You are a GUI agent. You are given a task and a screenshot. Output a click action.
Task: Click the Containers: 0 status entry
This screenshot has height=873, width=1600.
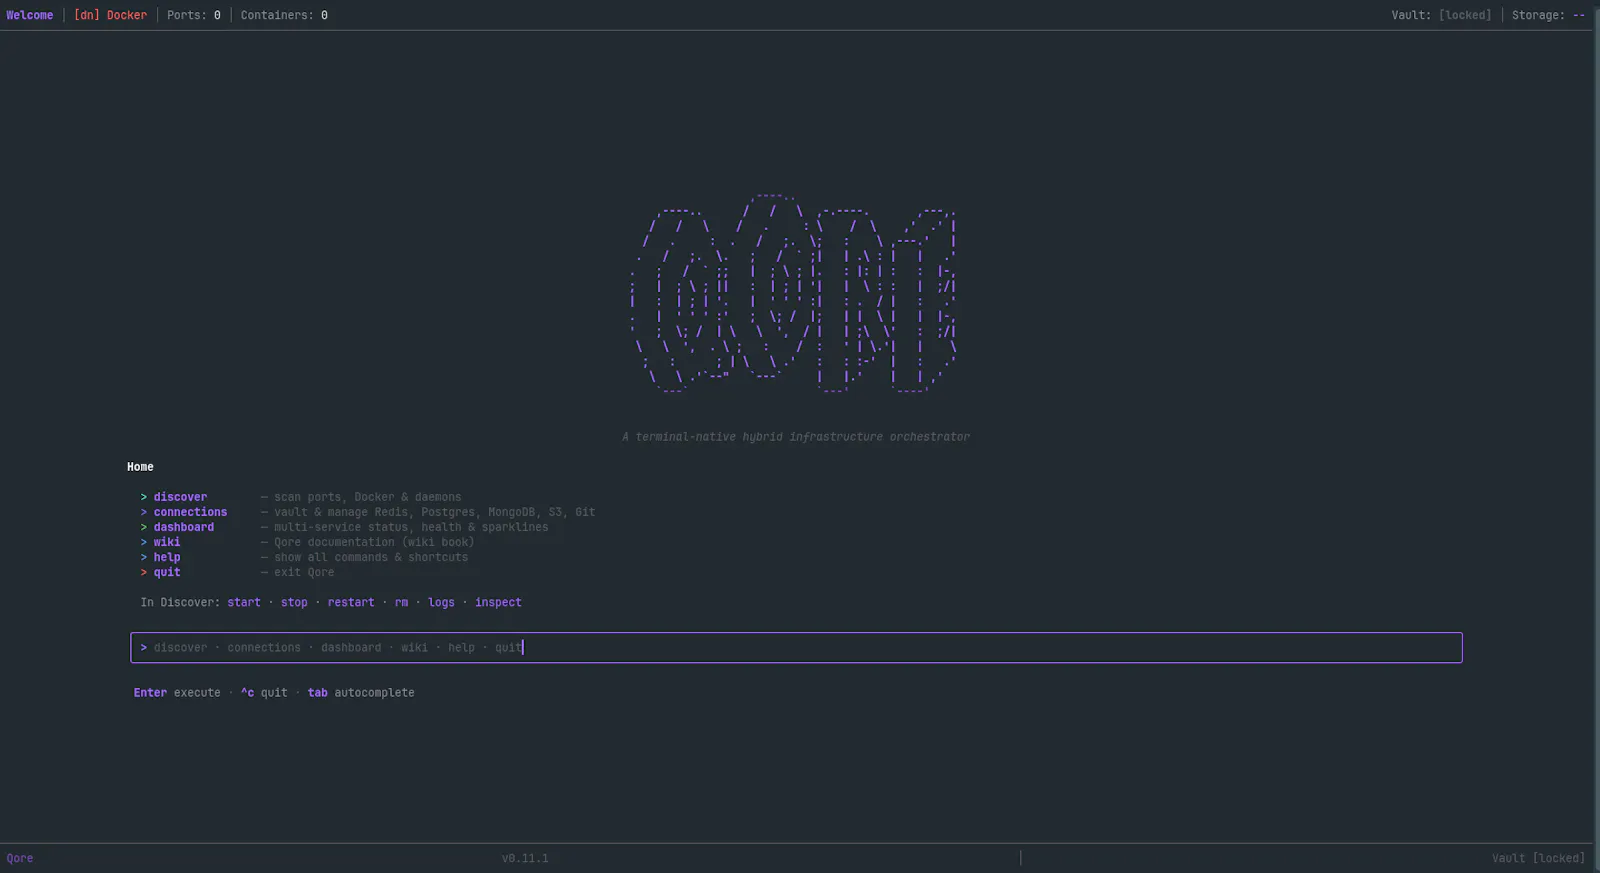point(284,15)
